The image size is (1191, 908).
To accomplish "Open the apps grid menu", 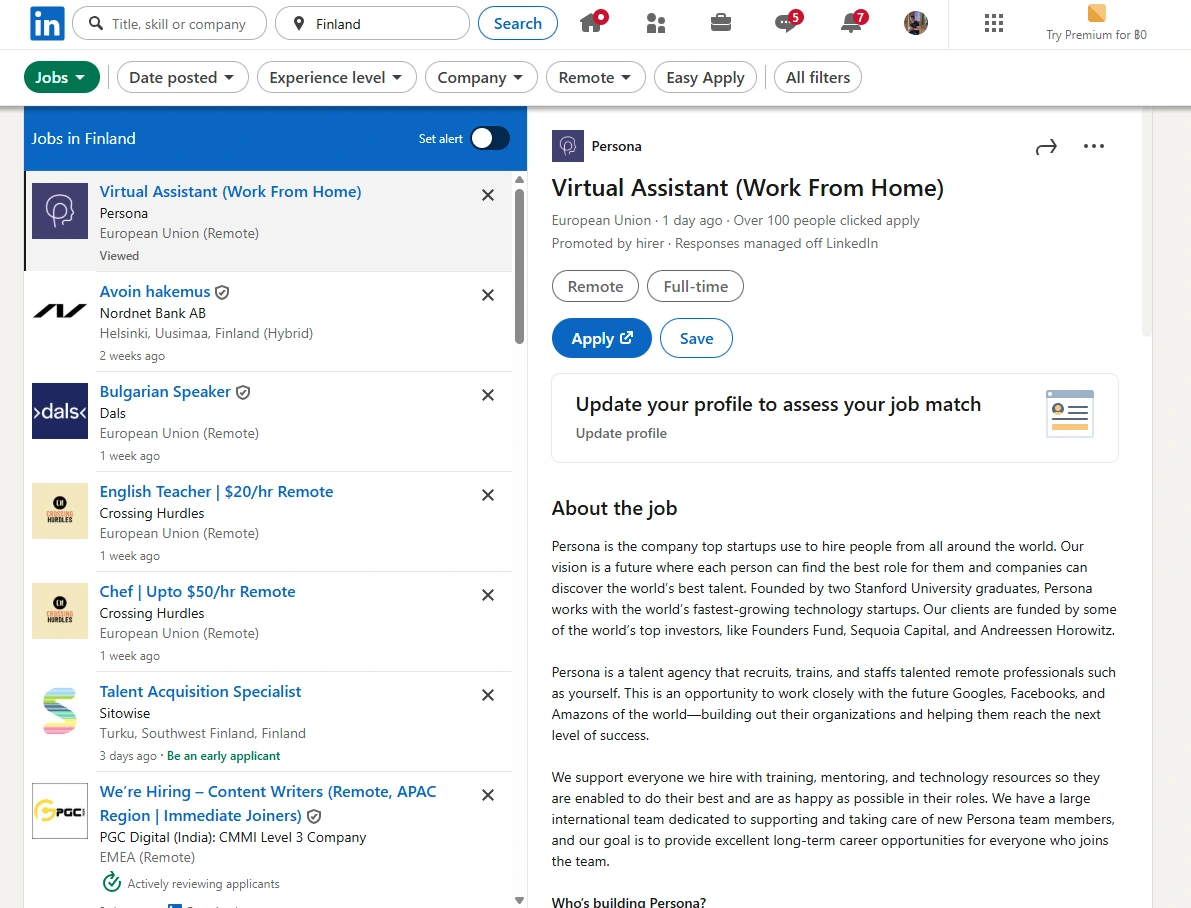I will point(994,24).
